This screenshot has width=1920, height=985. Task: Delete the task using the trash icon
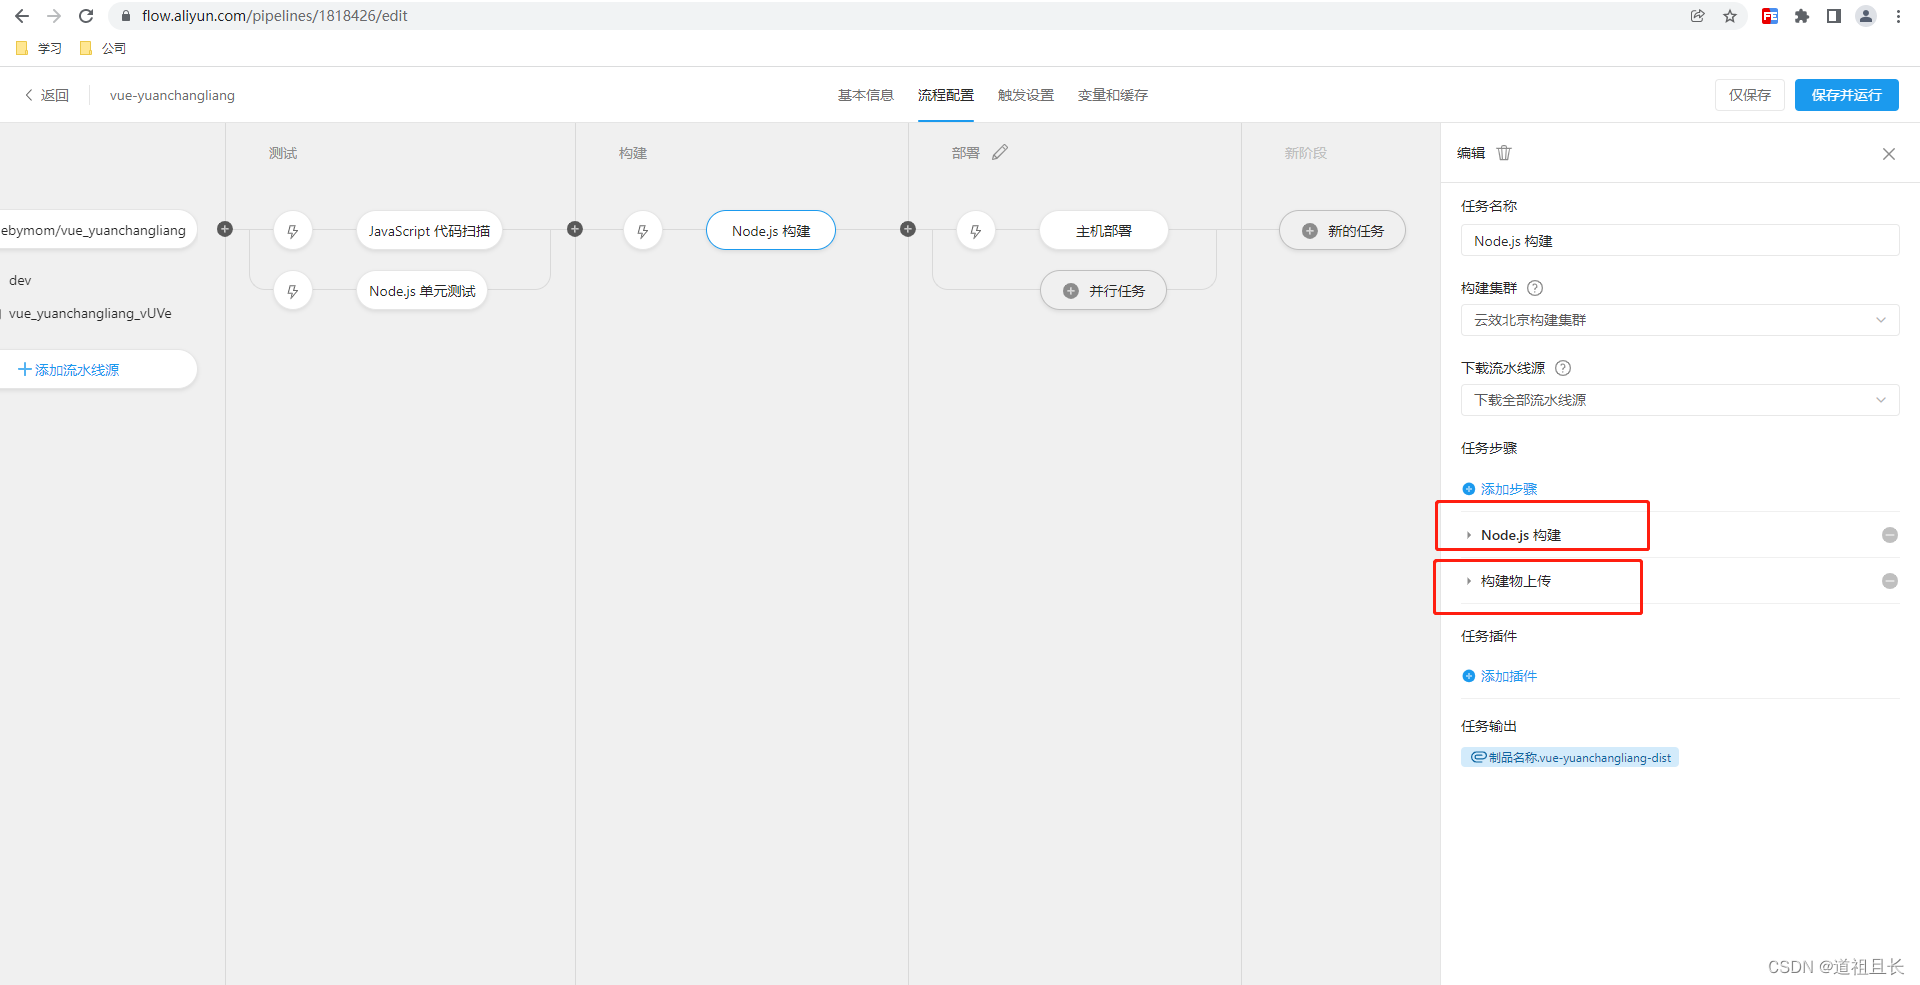1504,153
